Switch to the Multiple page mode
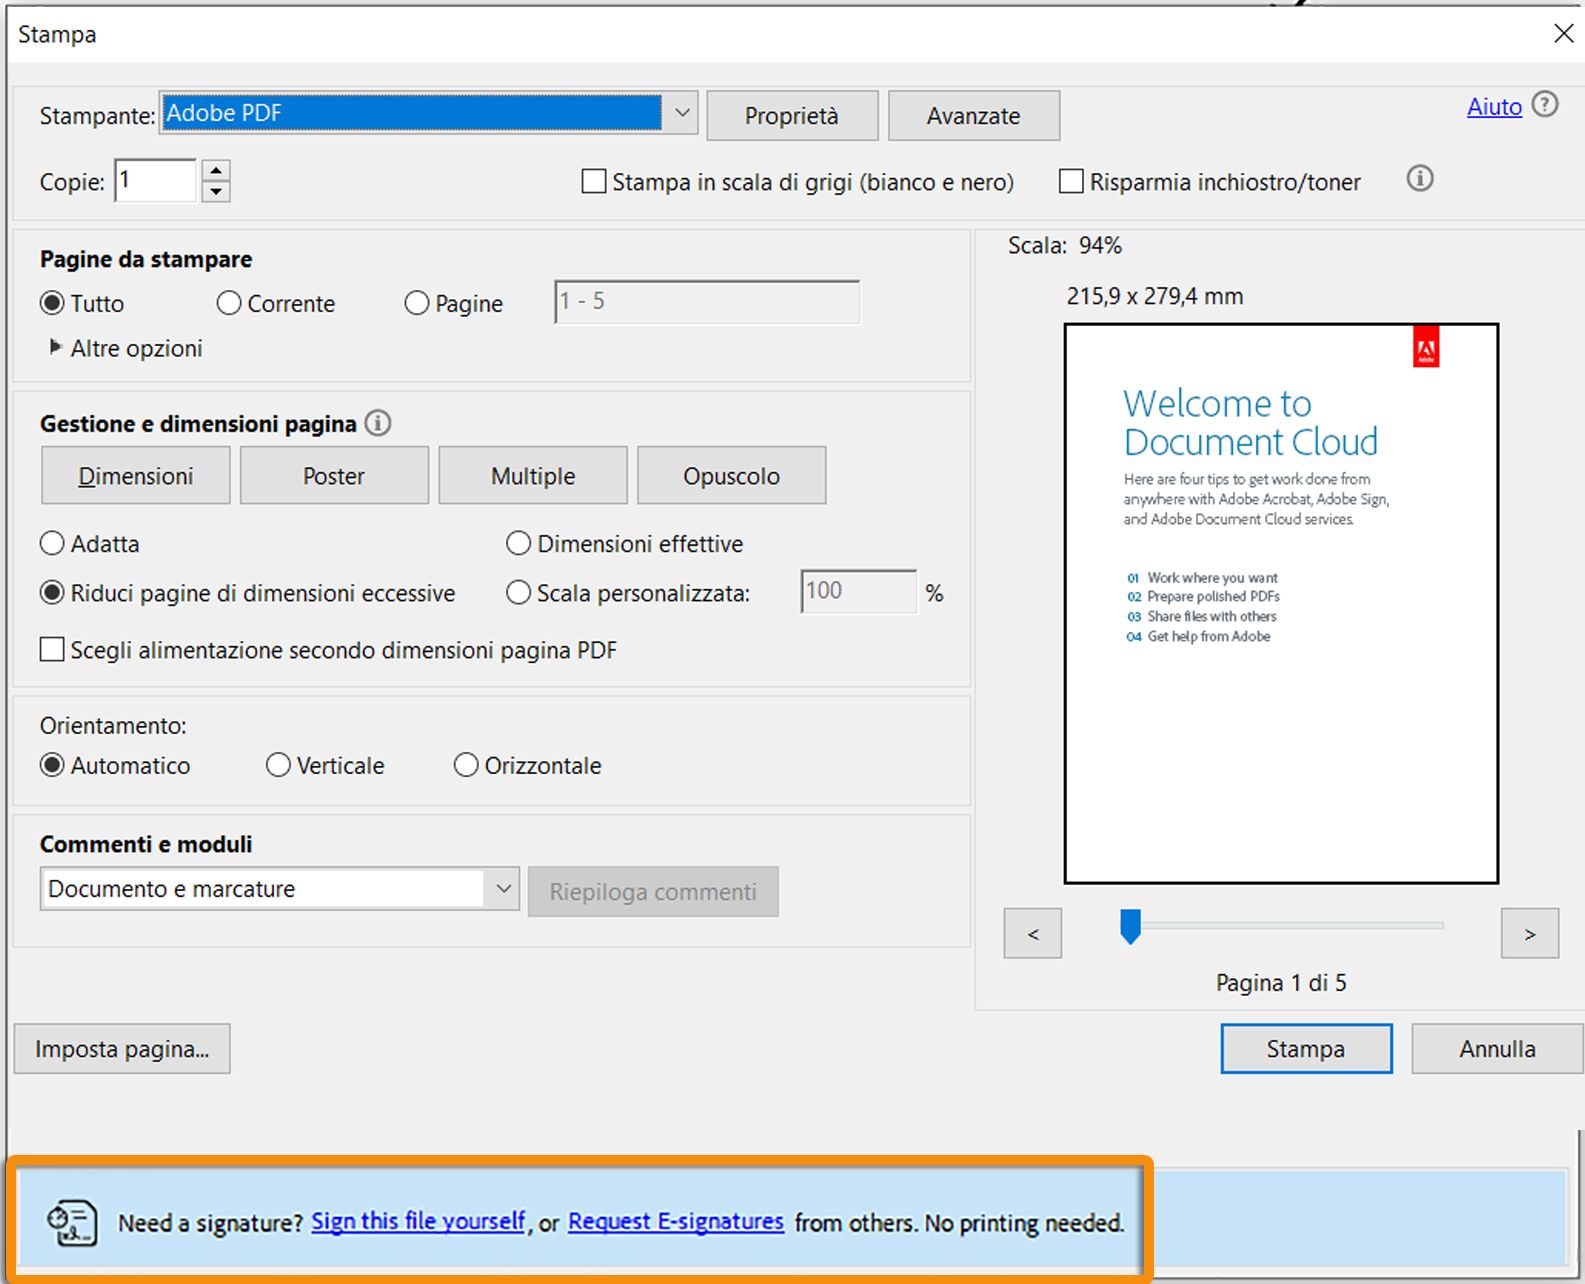The height and width of the screenshot is (1284, 1585). tap(533, 476)
